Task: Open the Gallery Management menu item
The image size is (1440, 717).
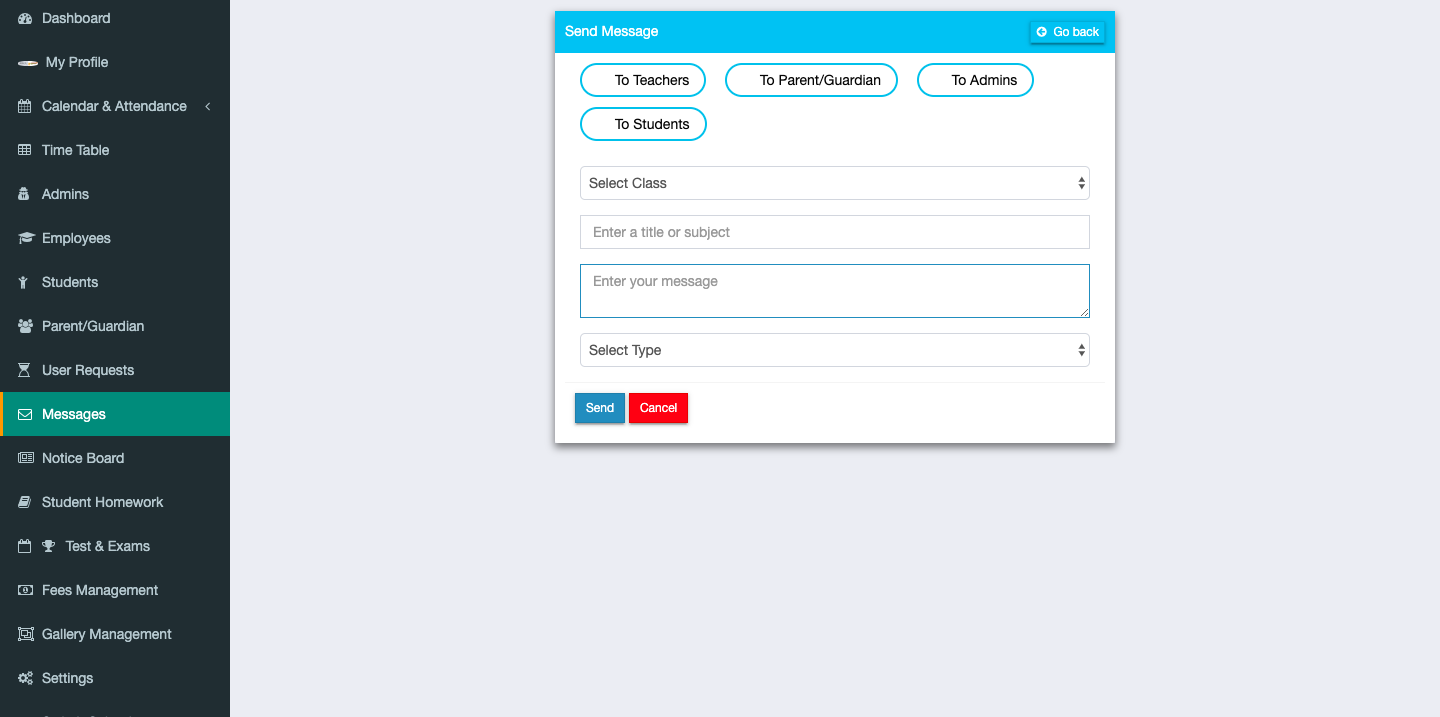Action: [x=106, y=634]
